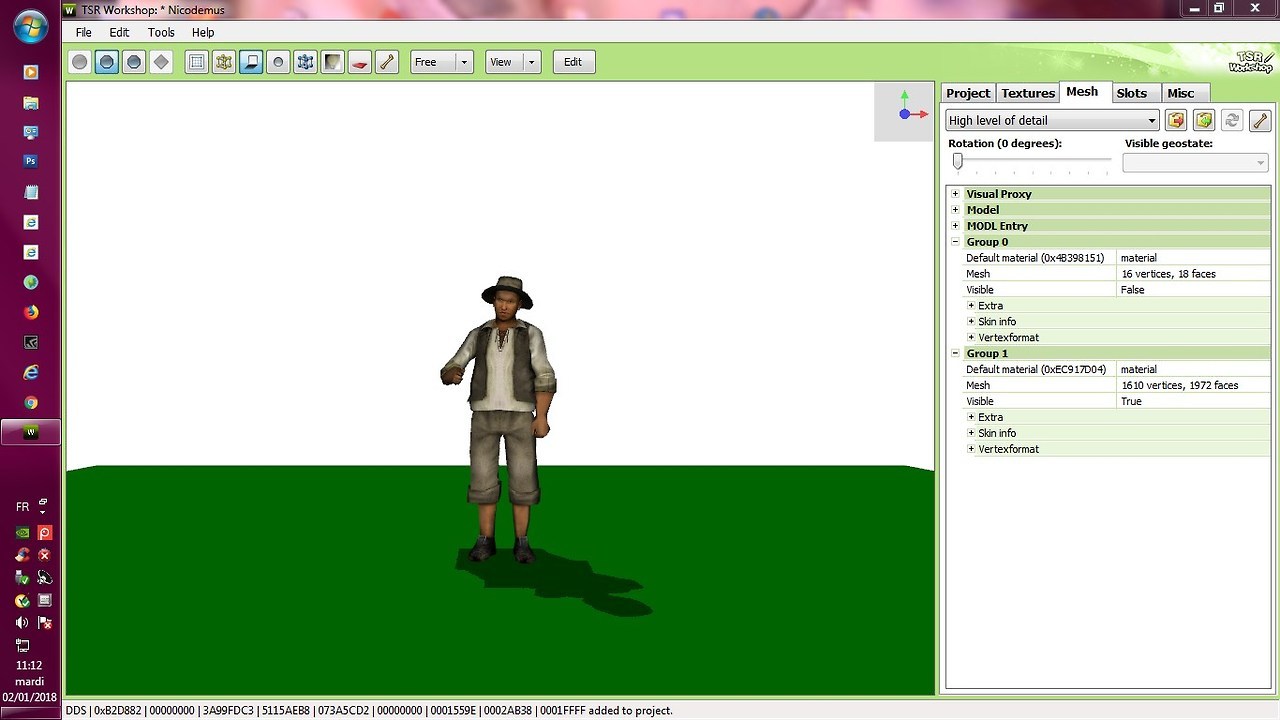Click the grid square toolbar icon
1280x720 pixels.
197,62
